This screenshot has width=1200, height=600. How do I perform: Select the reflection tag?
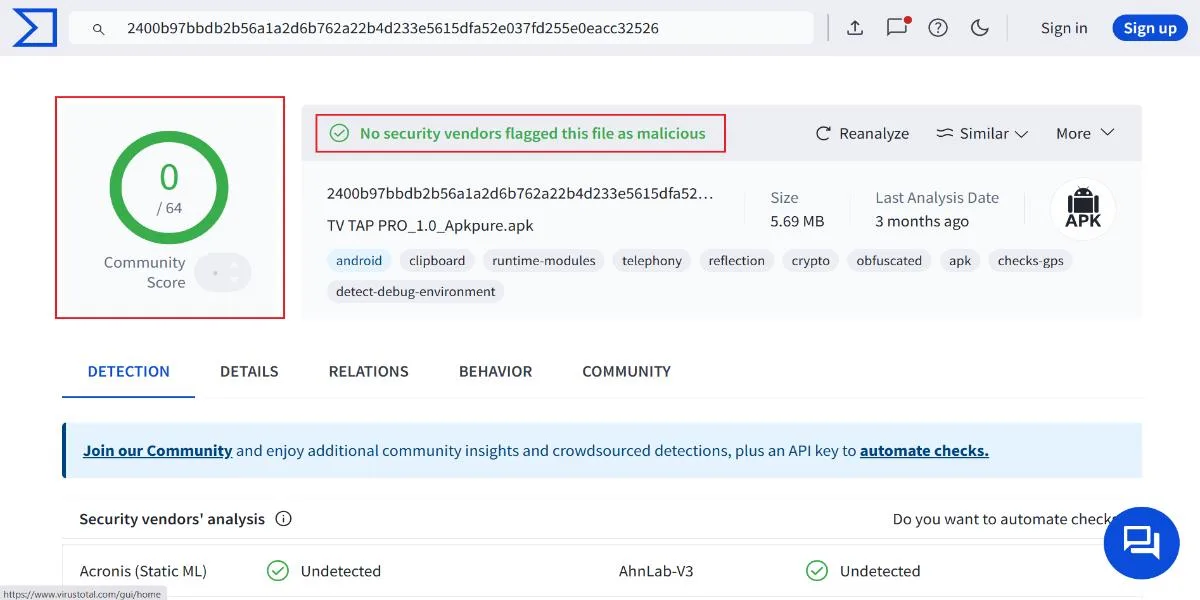[737, 261]
